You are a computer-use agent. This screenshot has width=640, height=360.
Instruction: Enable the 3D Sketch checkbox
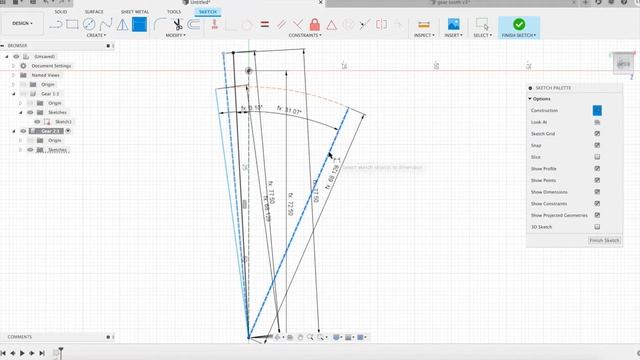[x=597, y=227]
